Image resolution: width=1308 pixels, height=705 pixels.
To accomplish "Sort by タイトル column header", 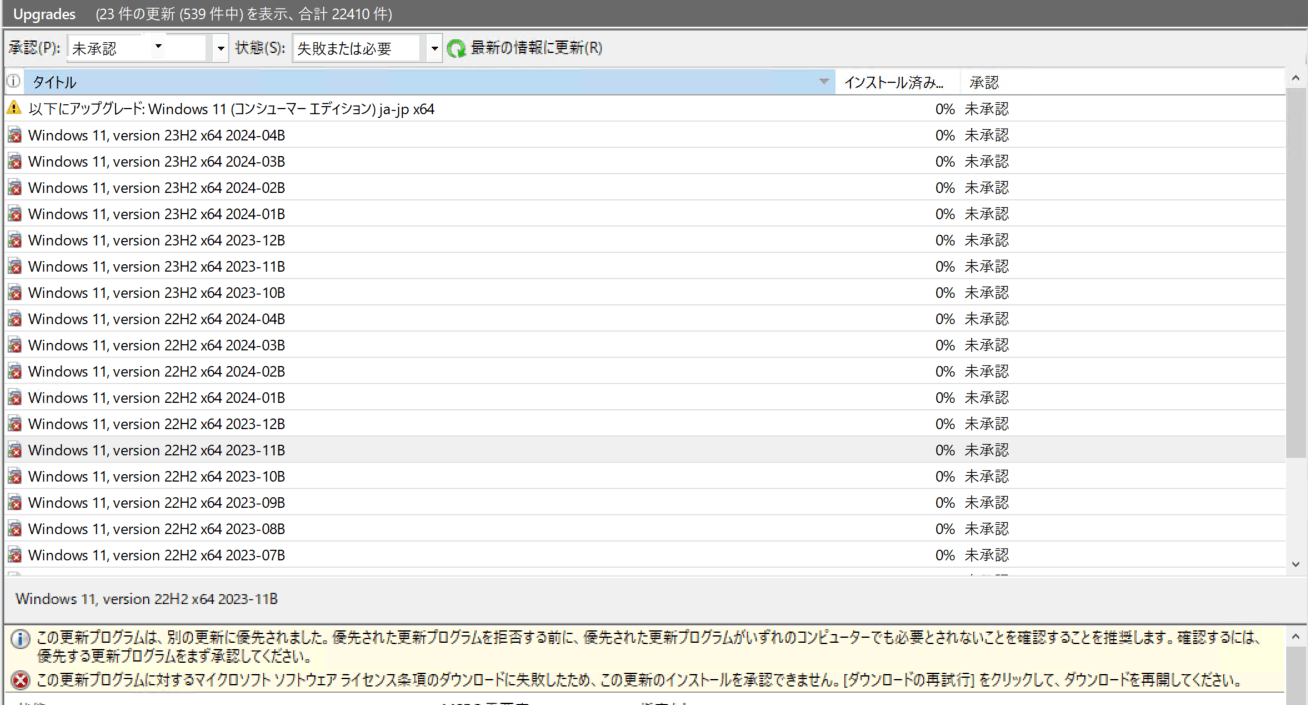I will [429, 82].
